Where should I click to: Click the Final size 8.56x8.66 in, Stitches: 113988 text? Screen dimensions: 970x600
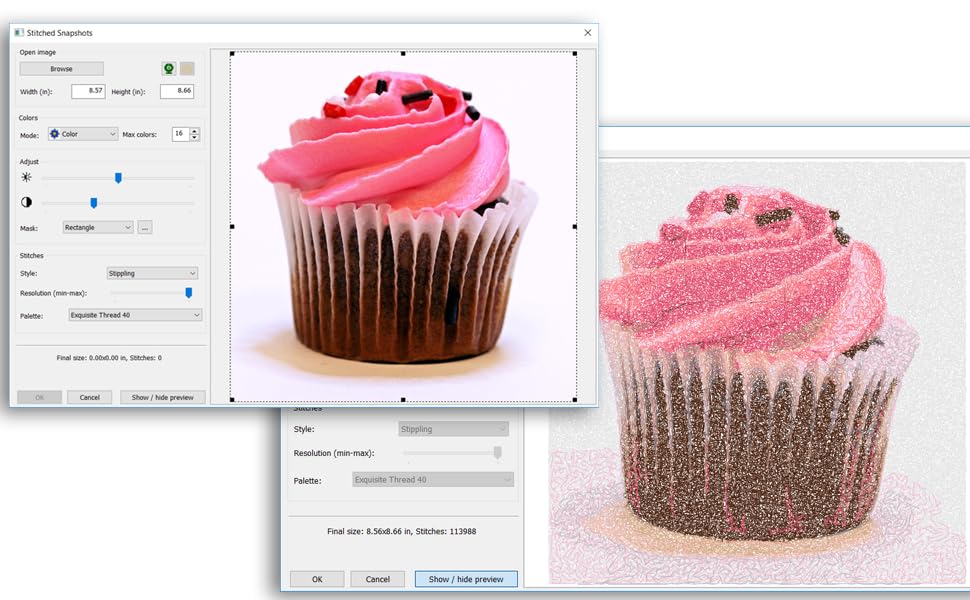pos(401,531)
